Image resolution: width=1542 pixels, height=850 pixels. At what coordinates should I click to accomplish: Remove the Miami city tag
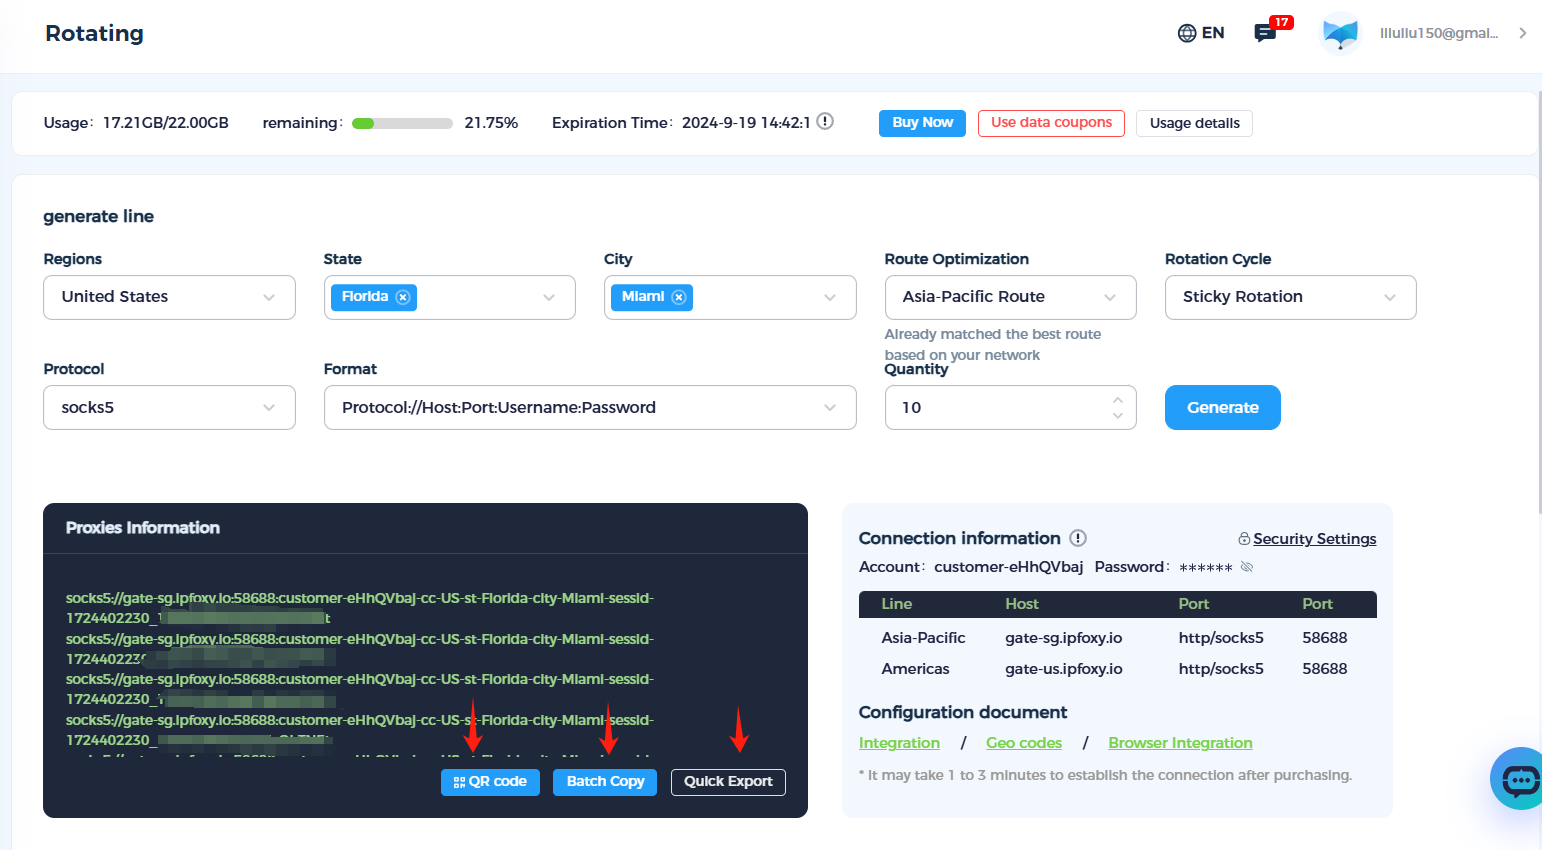[x=679, y=297]
